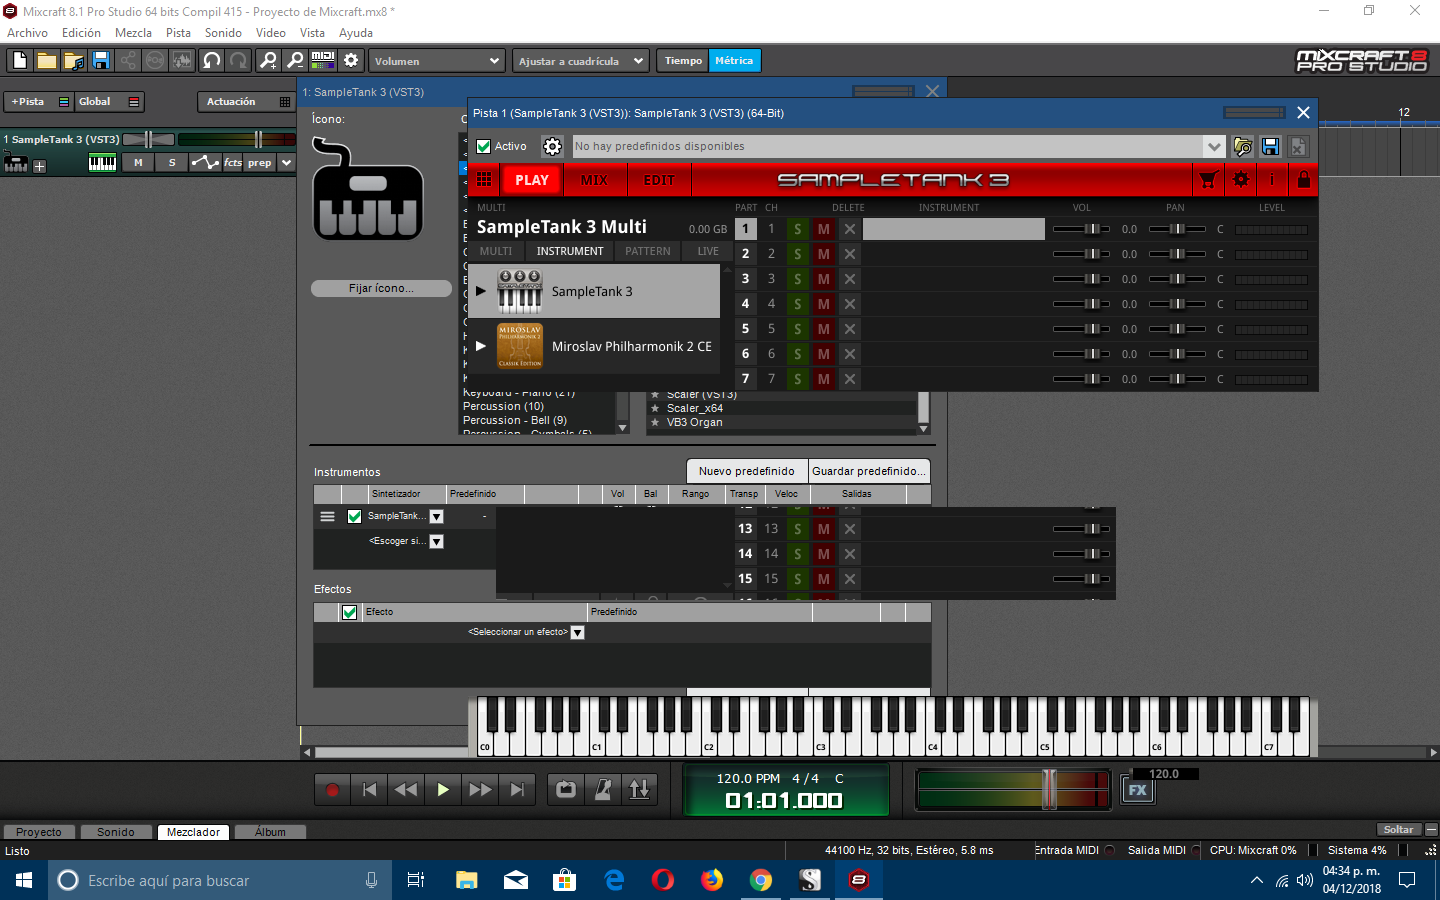The image size is (1440, 900).
Task: Solo the SampleTank 3 track with S
Action: point(172,162)
